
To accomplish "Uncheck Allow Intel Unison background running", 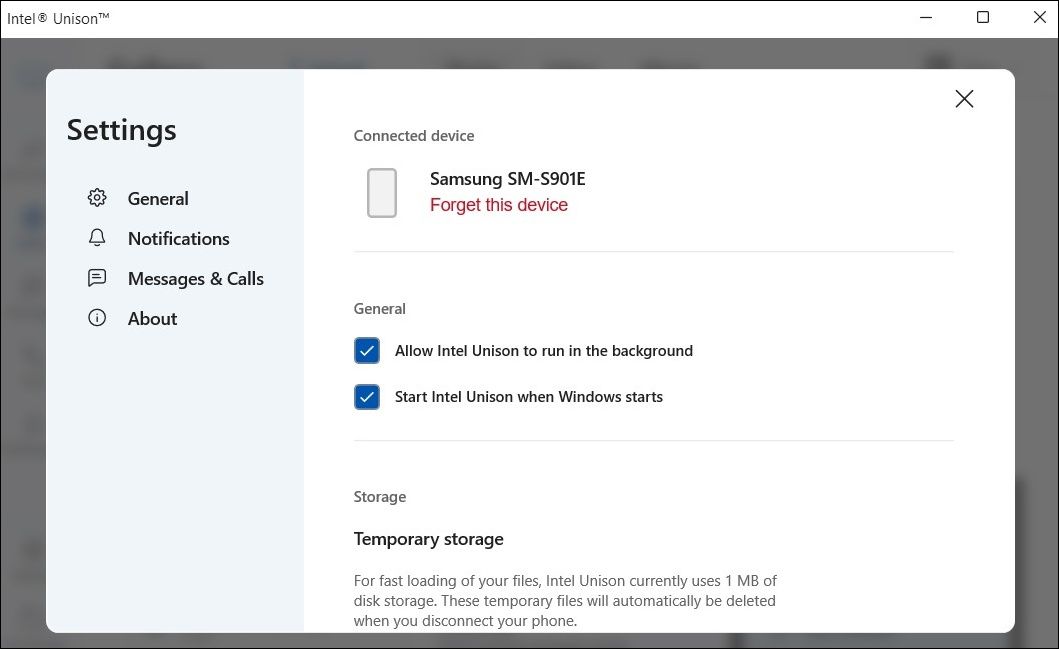I will (367, 351).
